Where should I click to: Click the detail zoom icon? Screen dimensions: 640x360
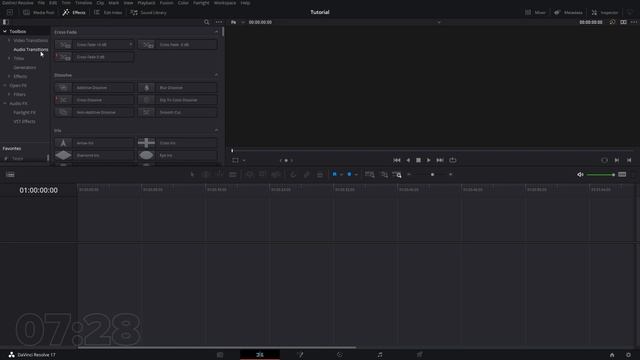[x=384, y=175]
